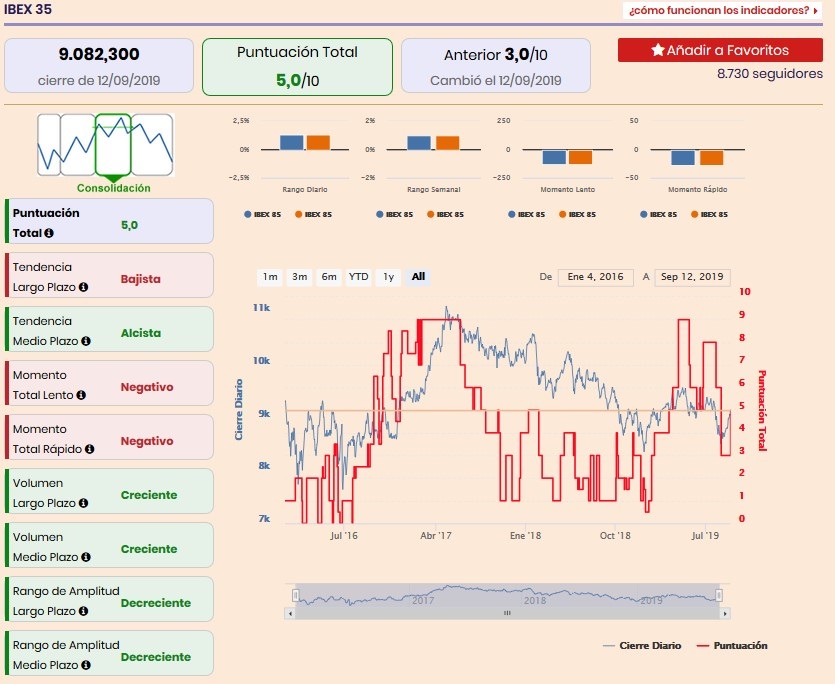835x684 pixels.
Task: Click the blue bar in Momento Lento chart
Action: coord(554,157)
